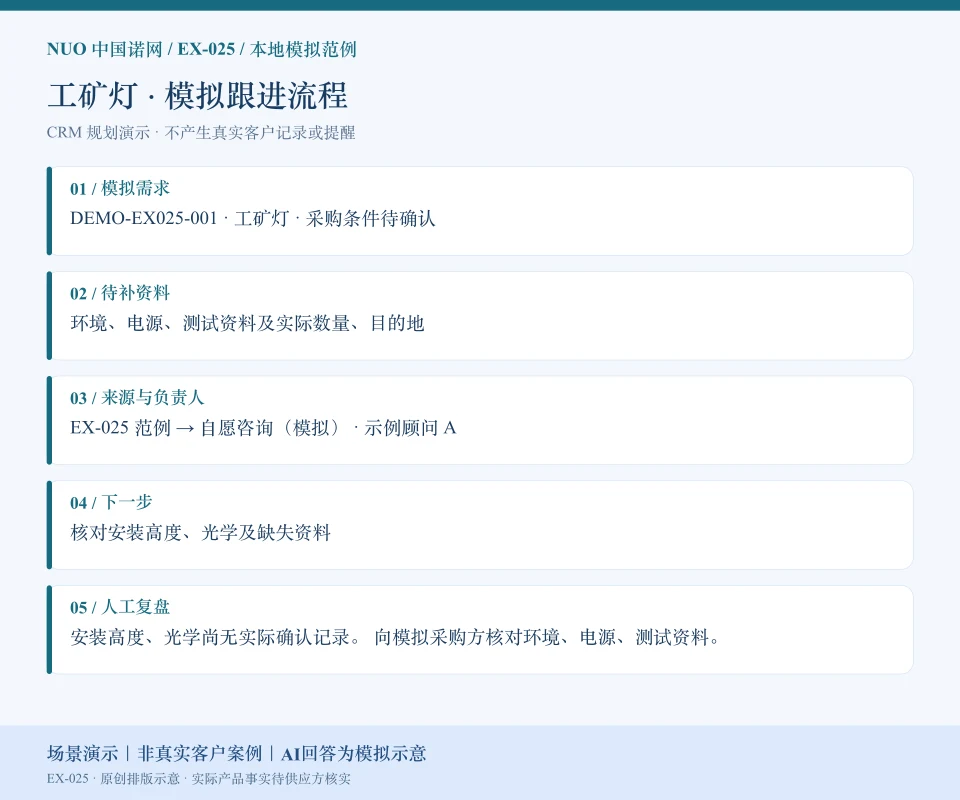Select the '04 / 下一步' heading

tap(111, 502)
